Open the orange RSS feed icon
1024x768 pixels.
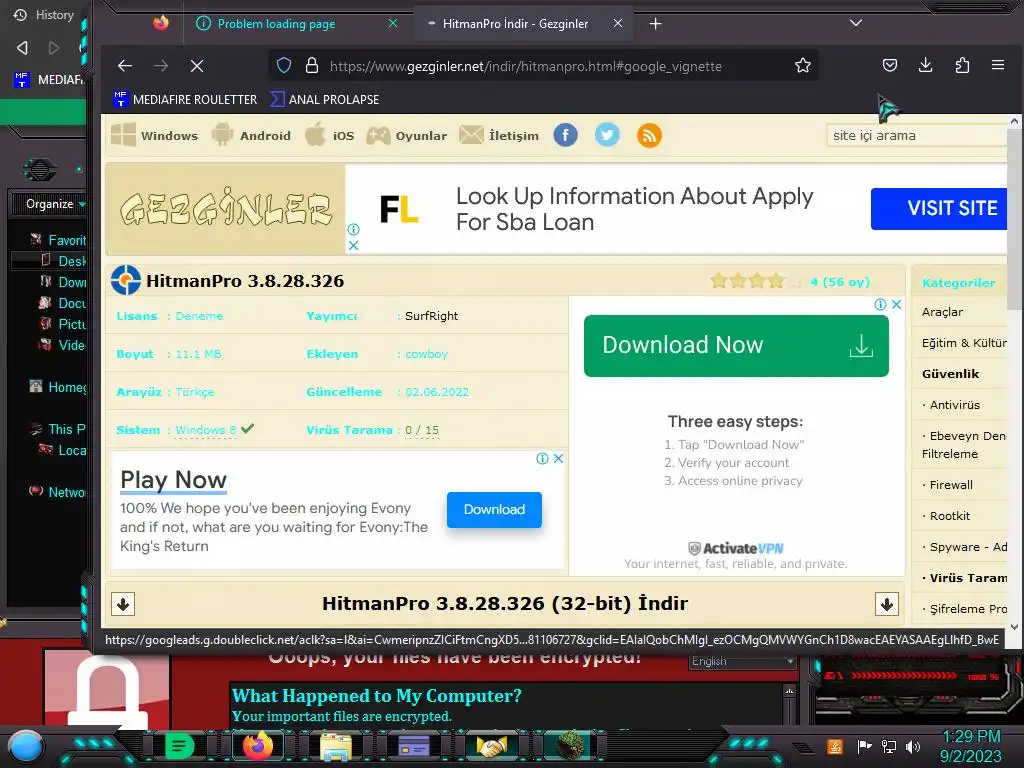pos(649,135)
